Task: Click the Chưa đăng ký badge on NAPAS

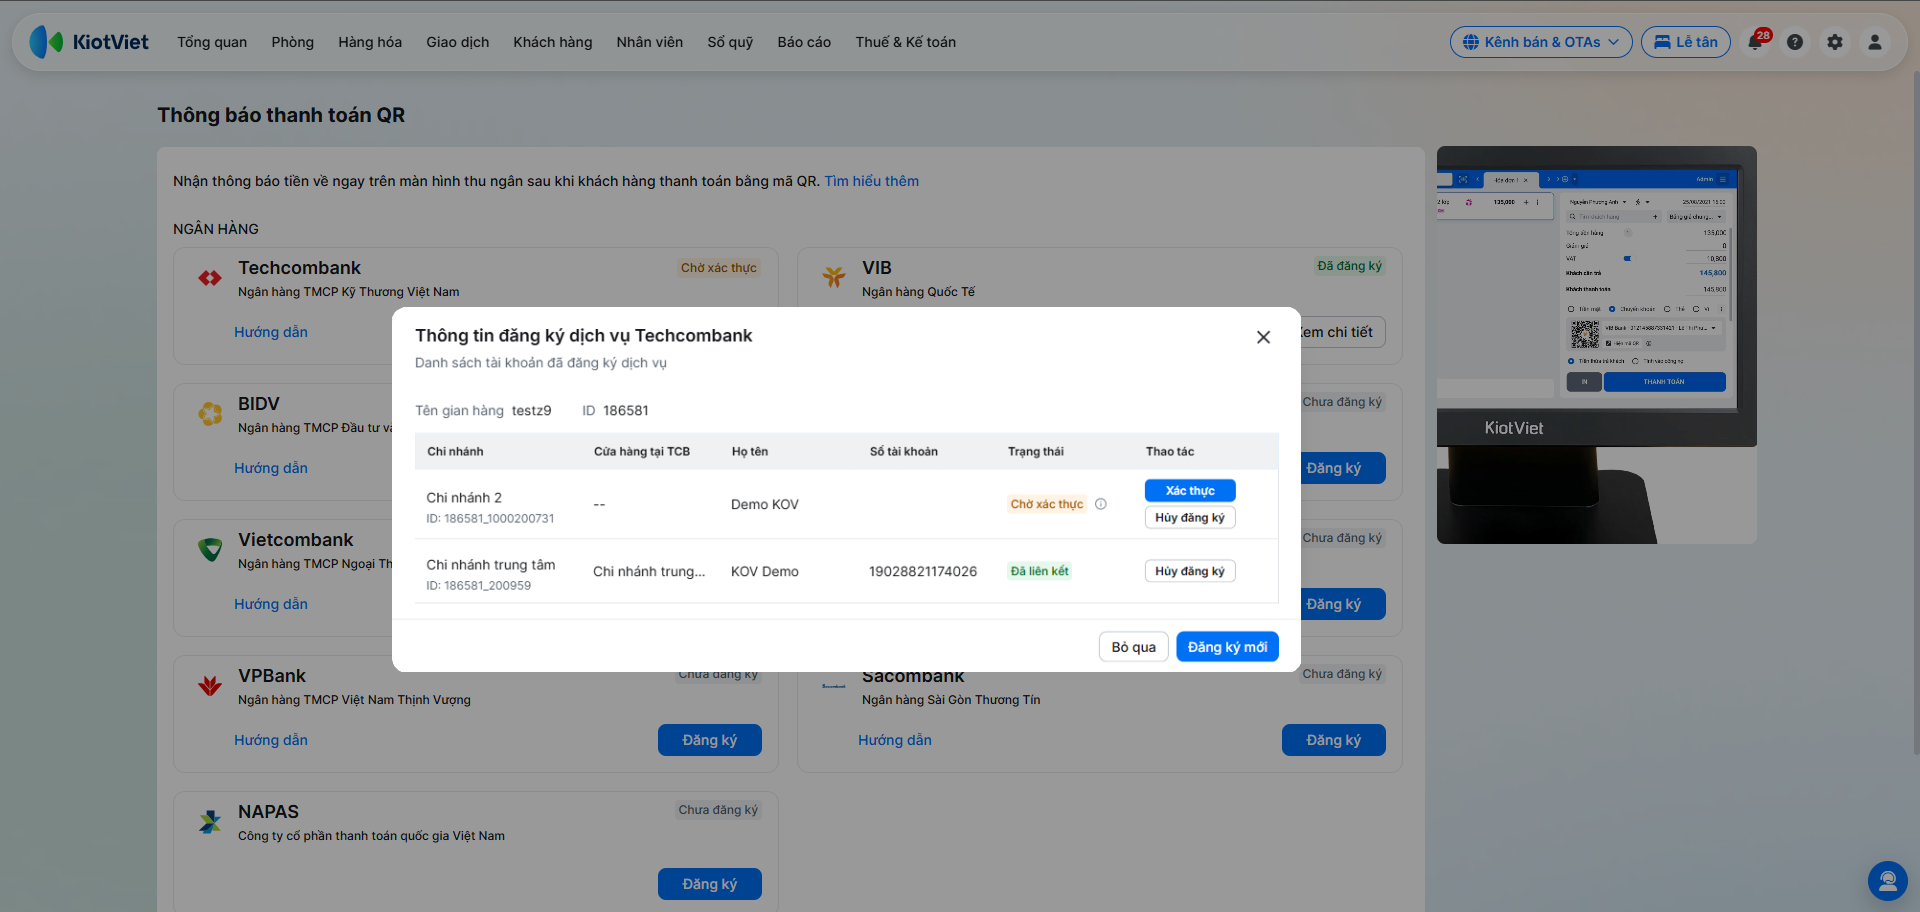Action: tap(718, 810)
